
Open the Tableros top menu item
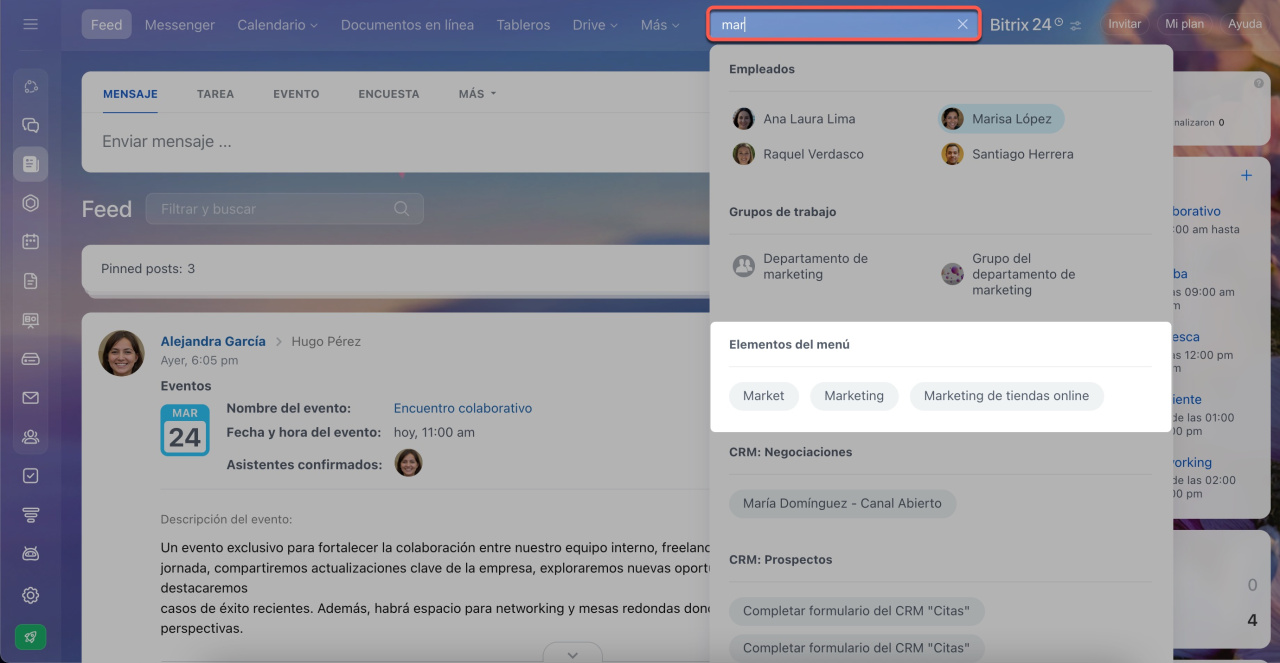(523, 25)
